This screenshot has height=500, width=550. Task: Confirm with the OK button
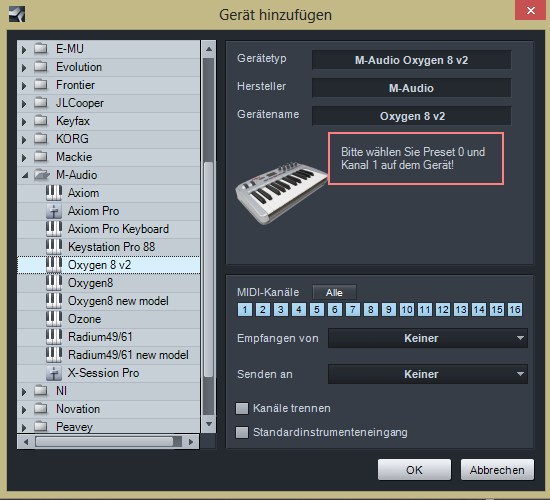tap(414, 469)
